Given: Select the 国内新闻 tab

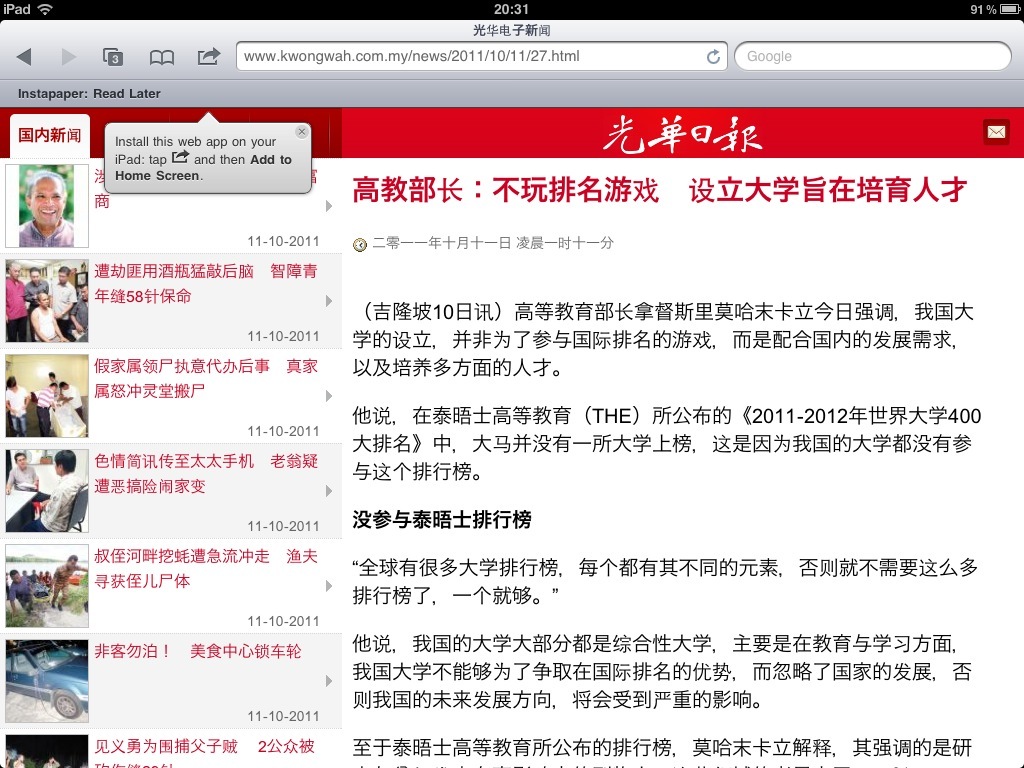Looking at the screenshot, I should (50, 135).
